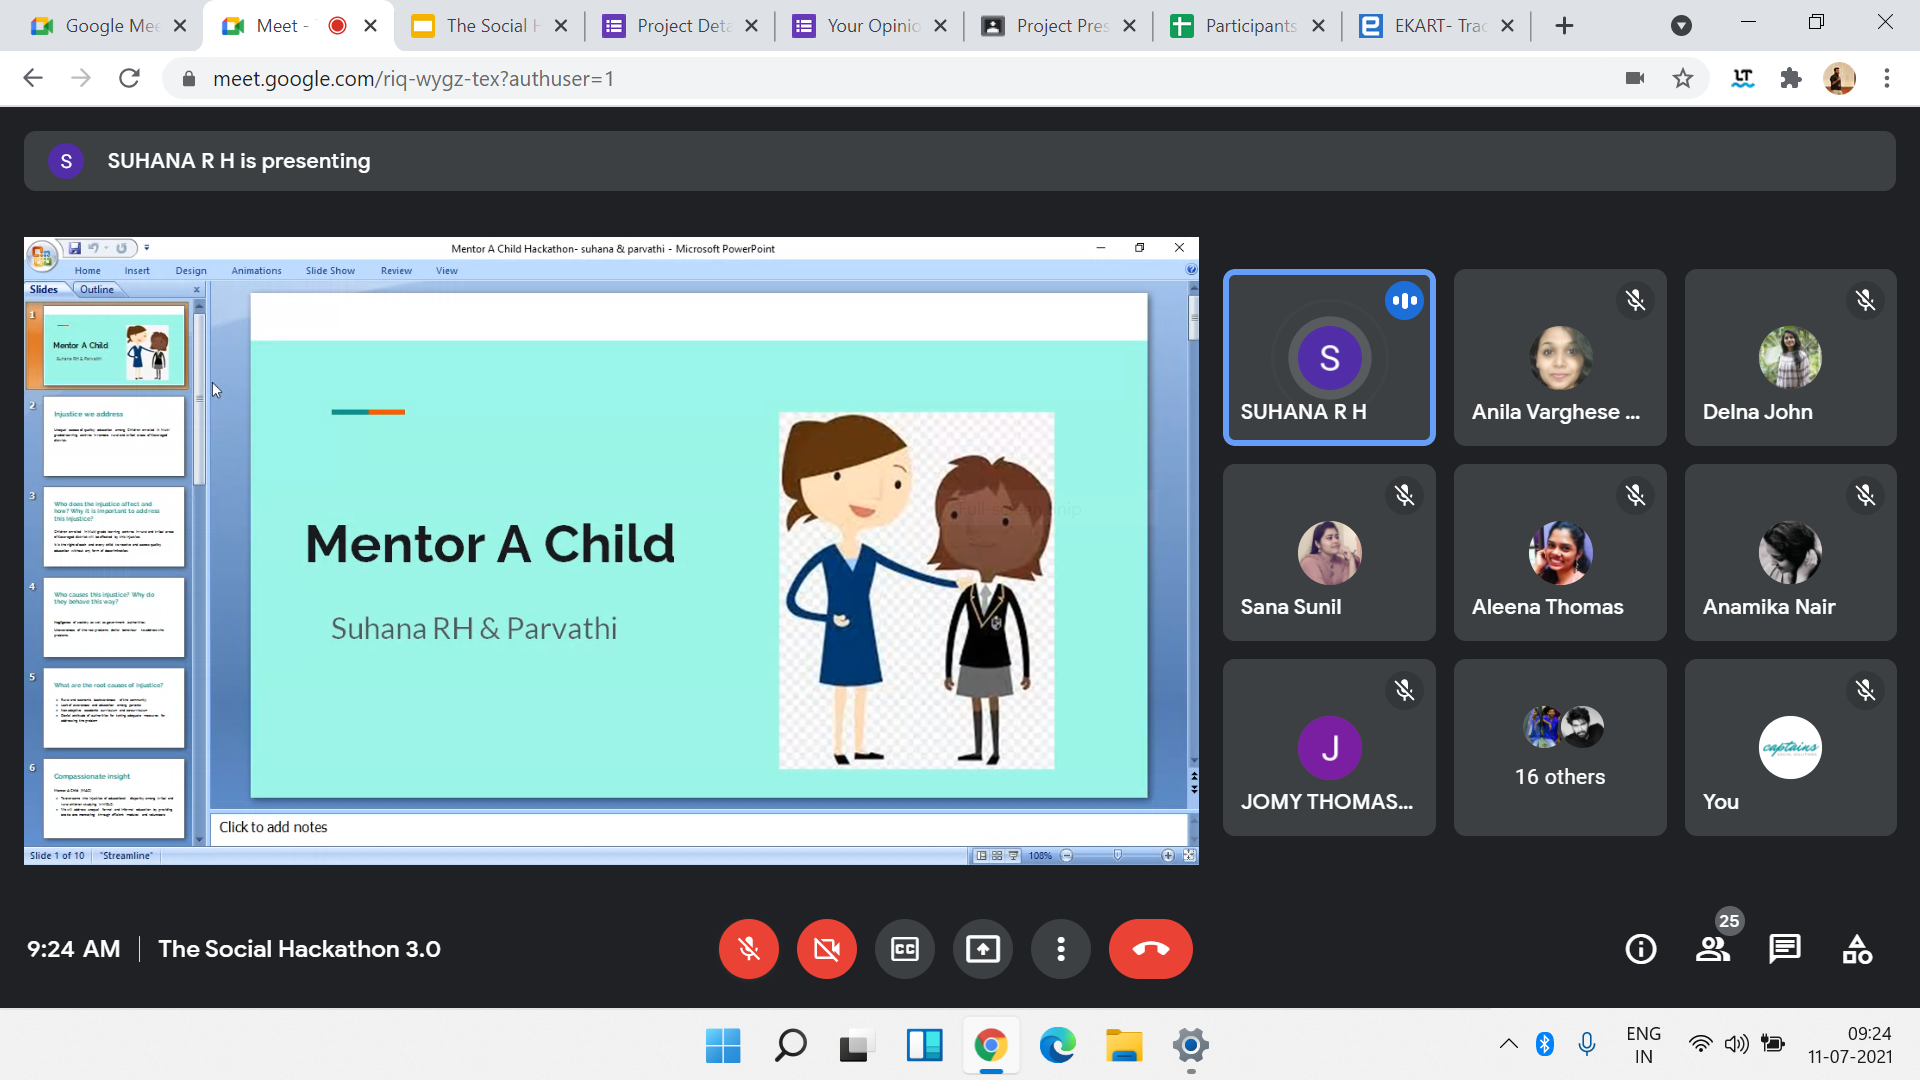Show everyone participants panel
This screenshot has height=1080, width=1920.
(x=1713, y=949)
